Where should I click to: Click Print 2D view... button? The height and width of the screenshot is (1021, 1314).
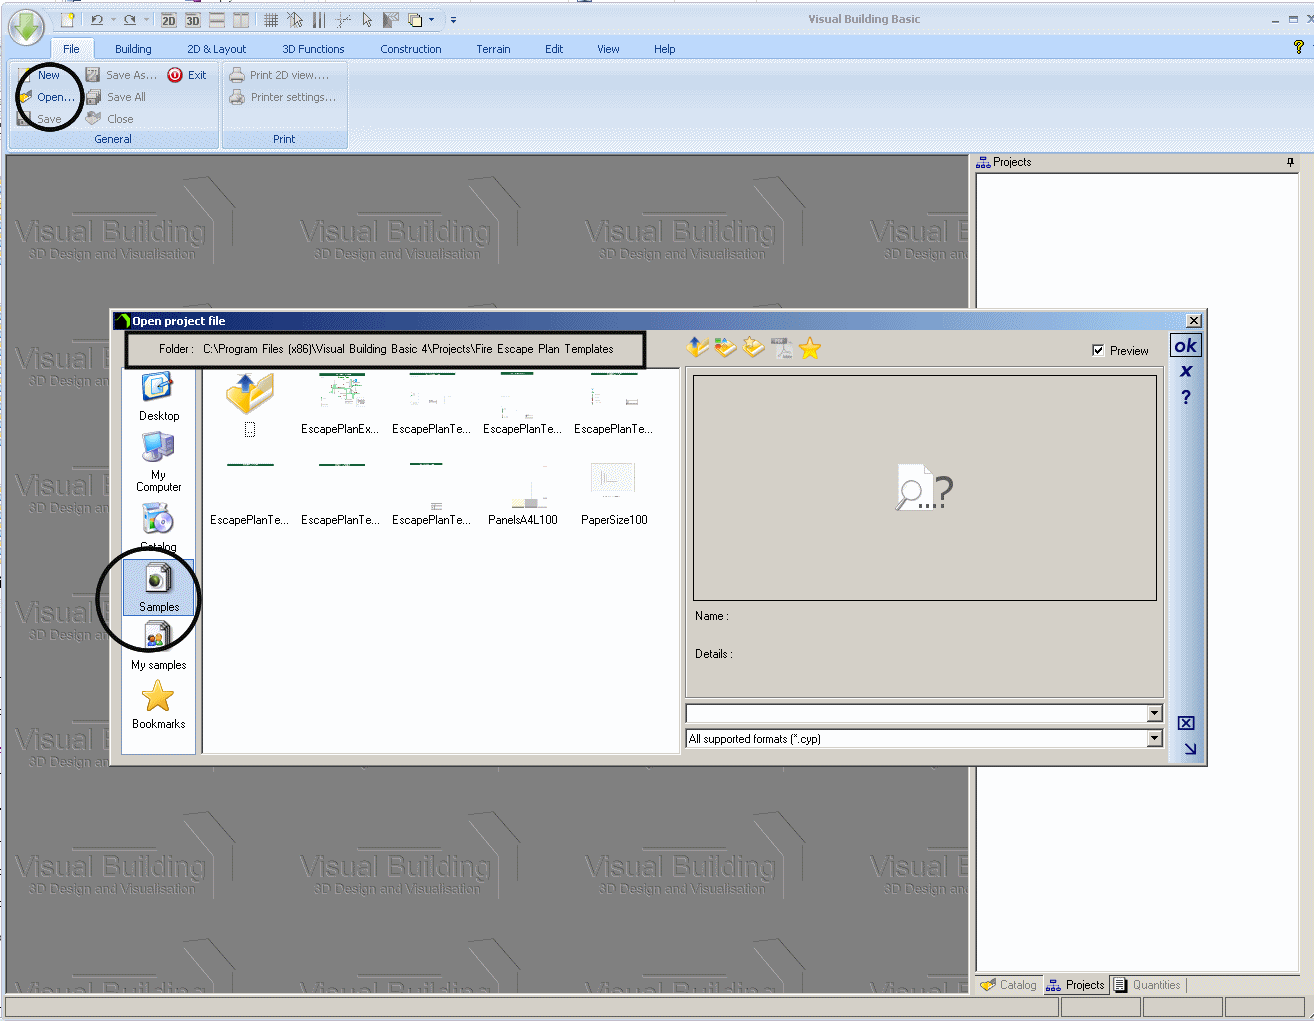point(279,75)
